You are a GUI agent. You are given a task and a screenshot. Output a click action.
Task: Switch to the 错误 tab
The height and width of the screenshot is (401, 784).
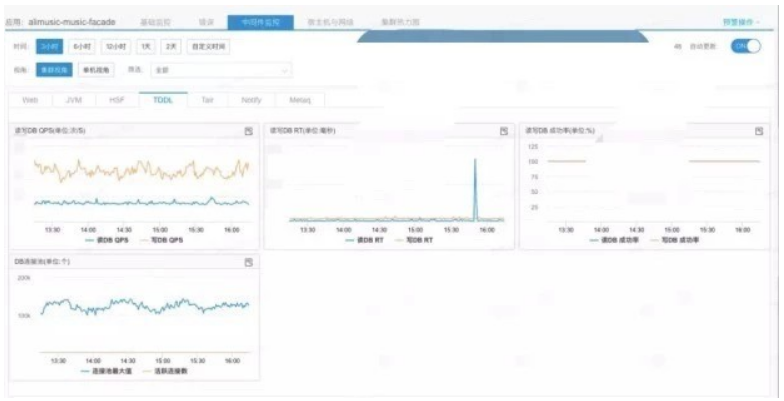point(206,22)
